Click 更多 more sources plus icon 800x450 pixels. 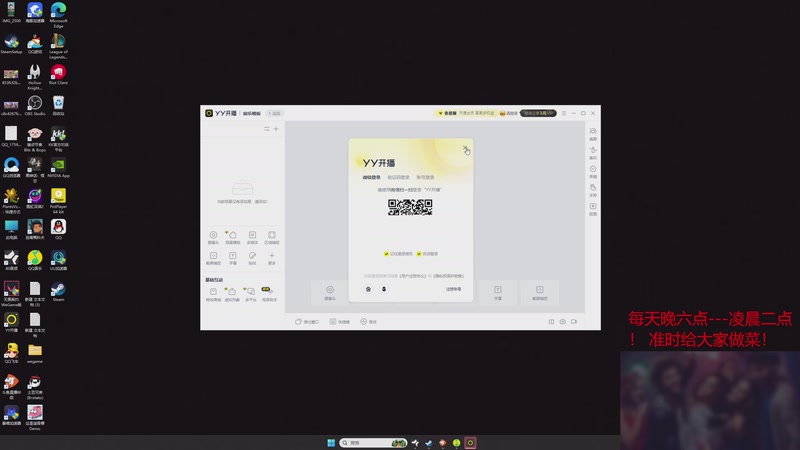click(272, 258)
